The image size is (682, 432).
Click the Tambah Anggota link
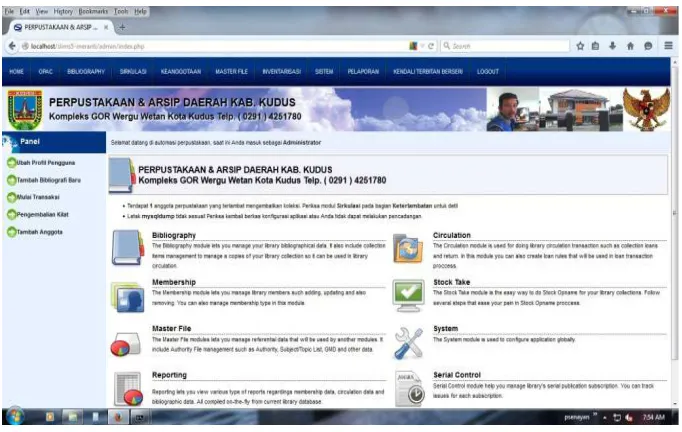coord(40,232)
